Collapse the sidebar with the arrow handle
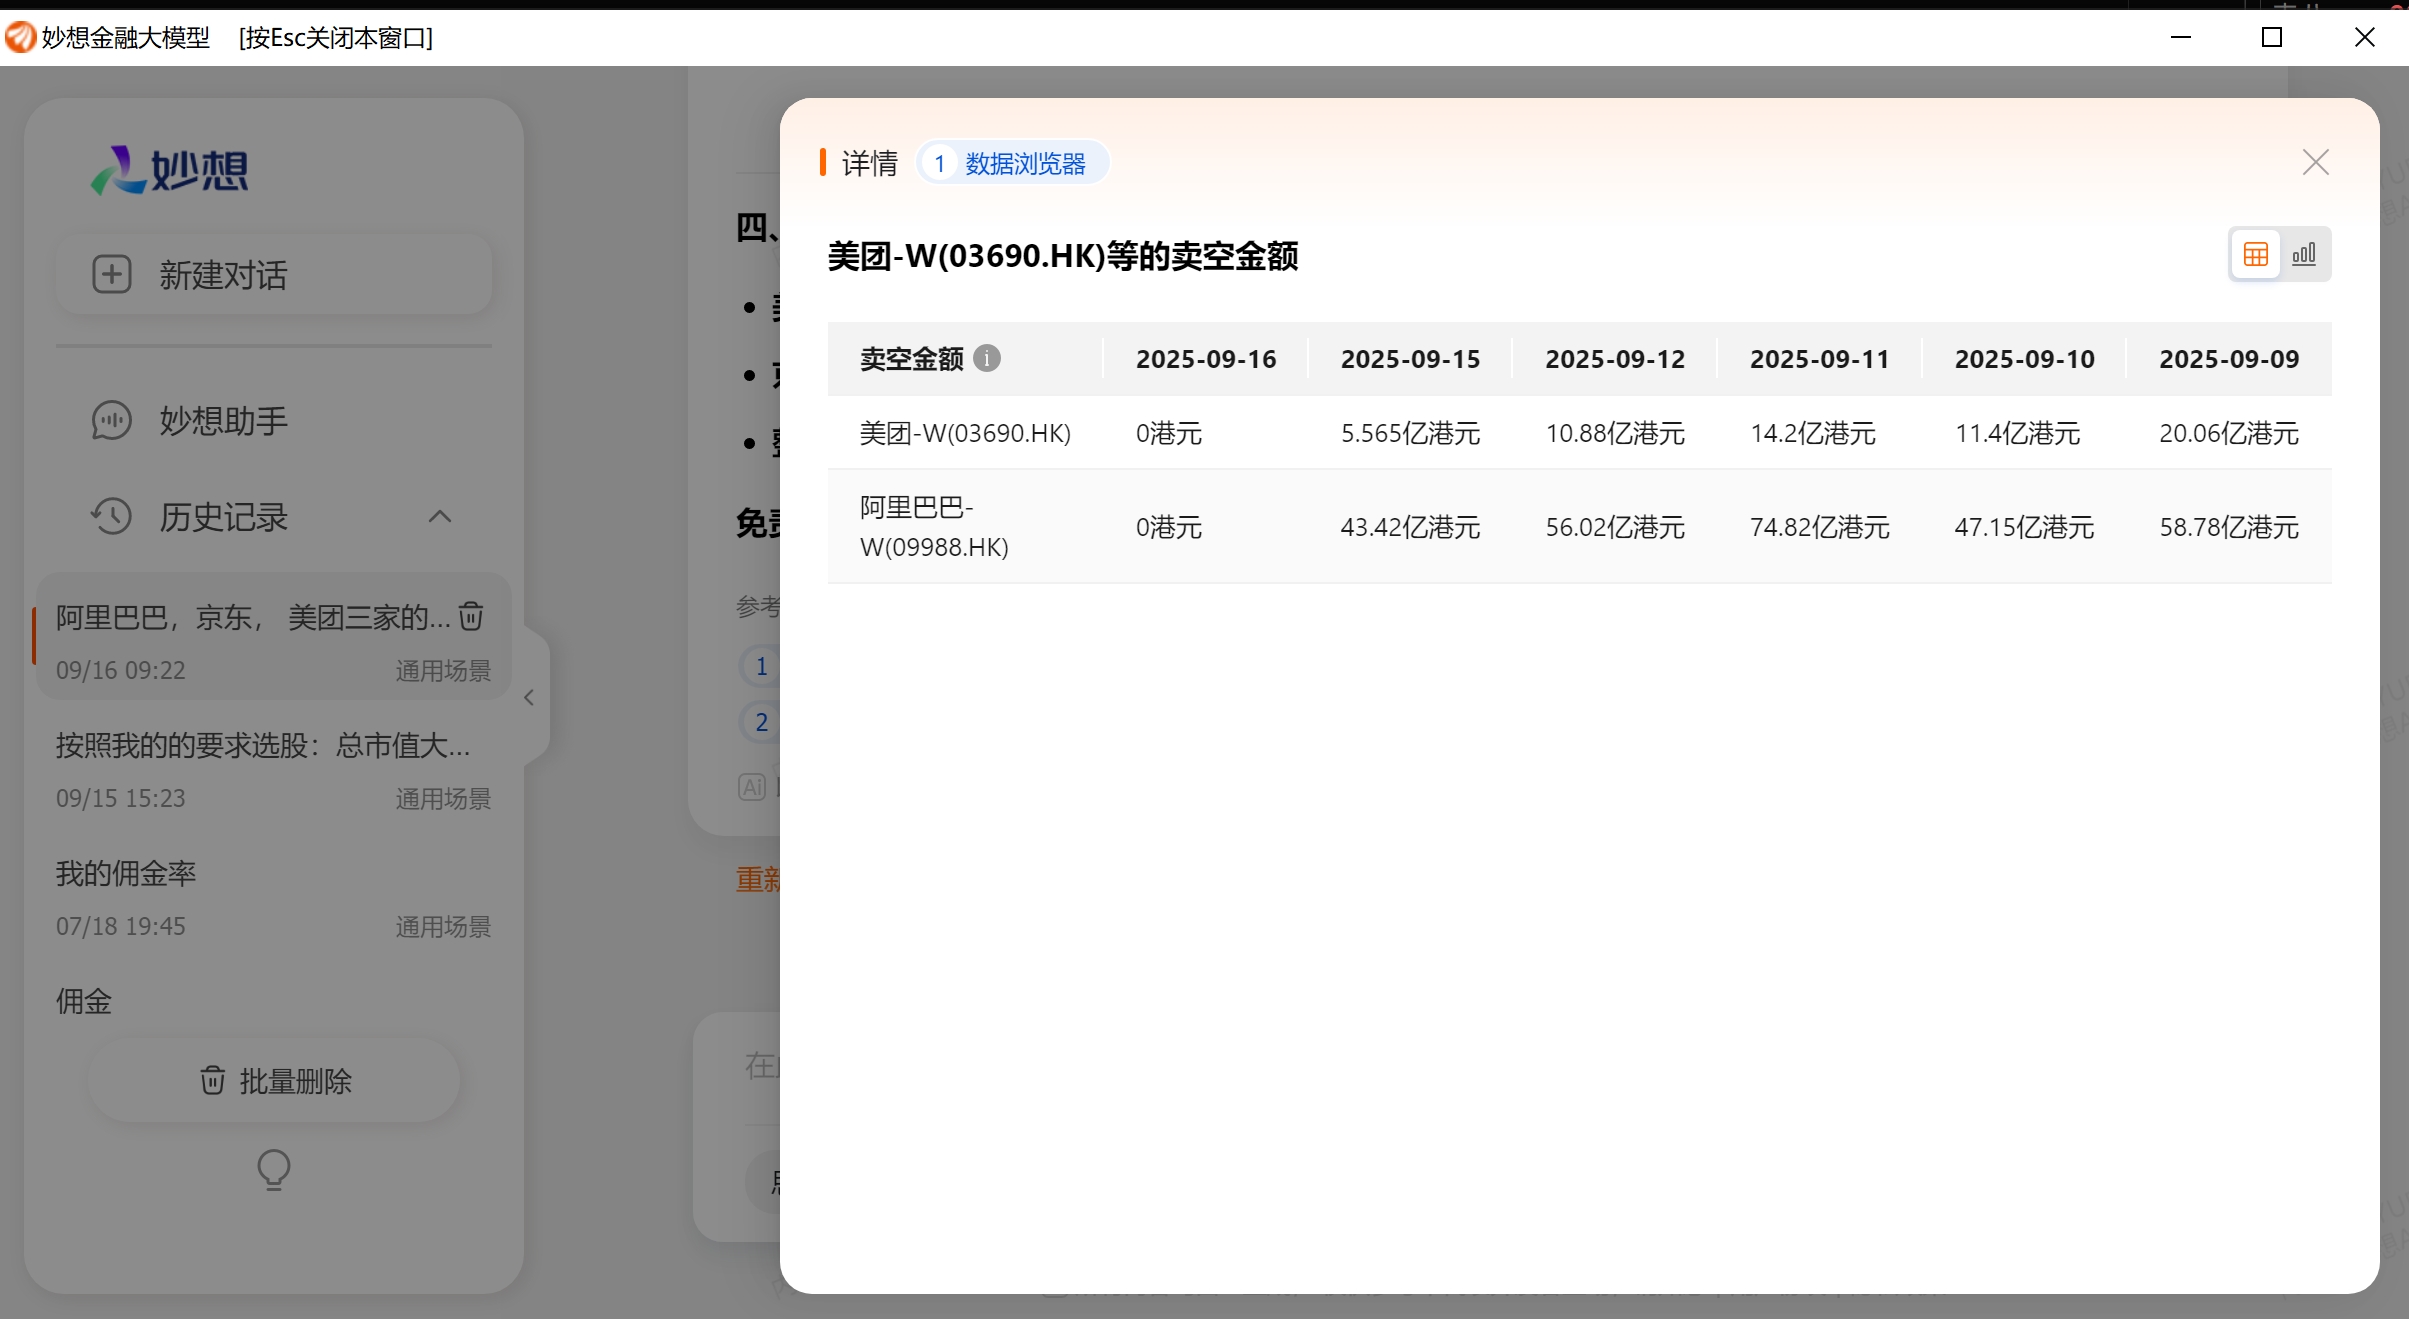Viewport: 2409px width, 1319px height. [x=530, y=698]
